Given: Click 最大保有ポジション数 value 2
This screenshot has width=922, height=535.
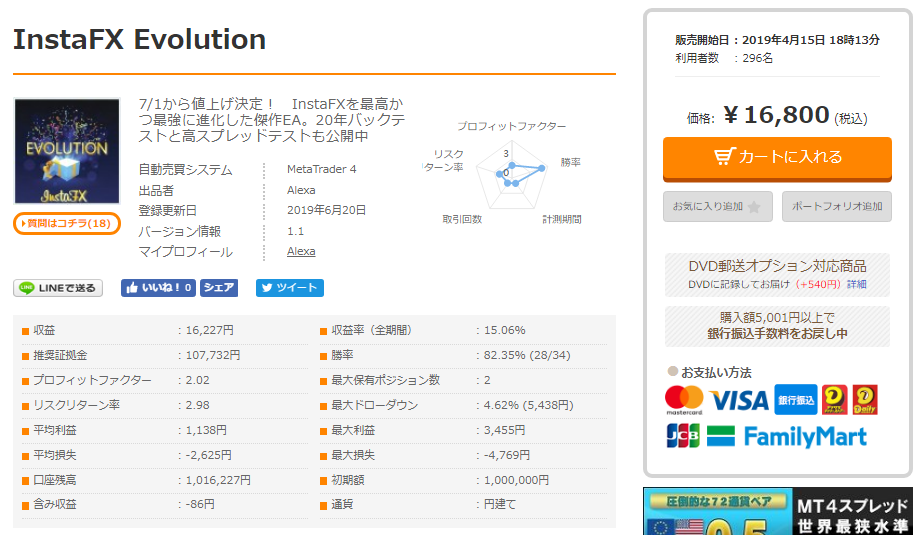Looking at the screenshot, I should pos(487,380).
